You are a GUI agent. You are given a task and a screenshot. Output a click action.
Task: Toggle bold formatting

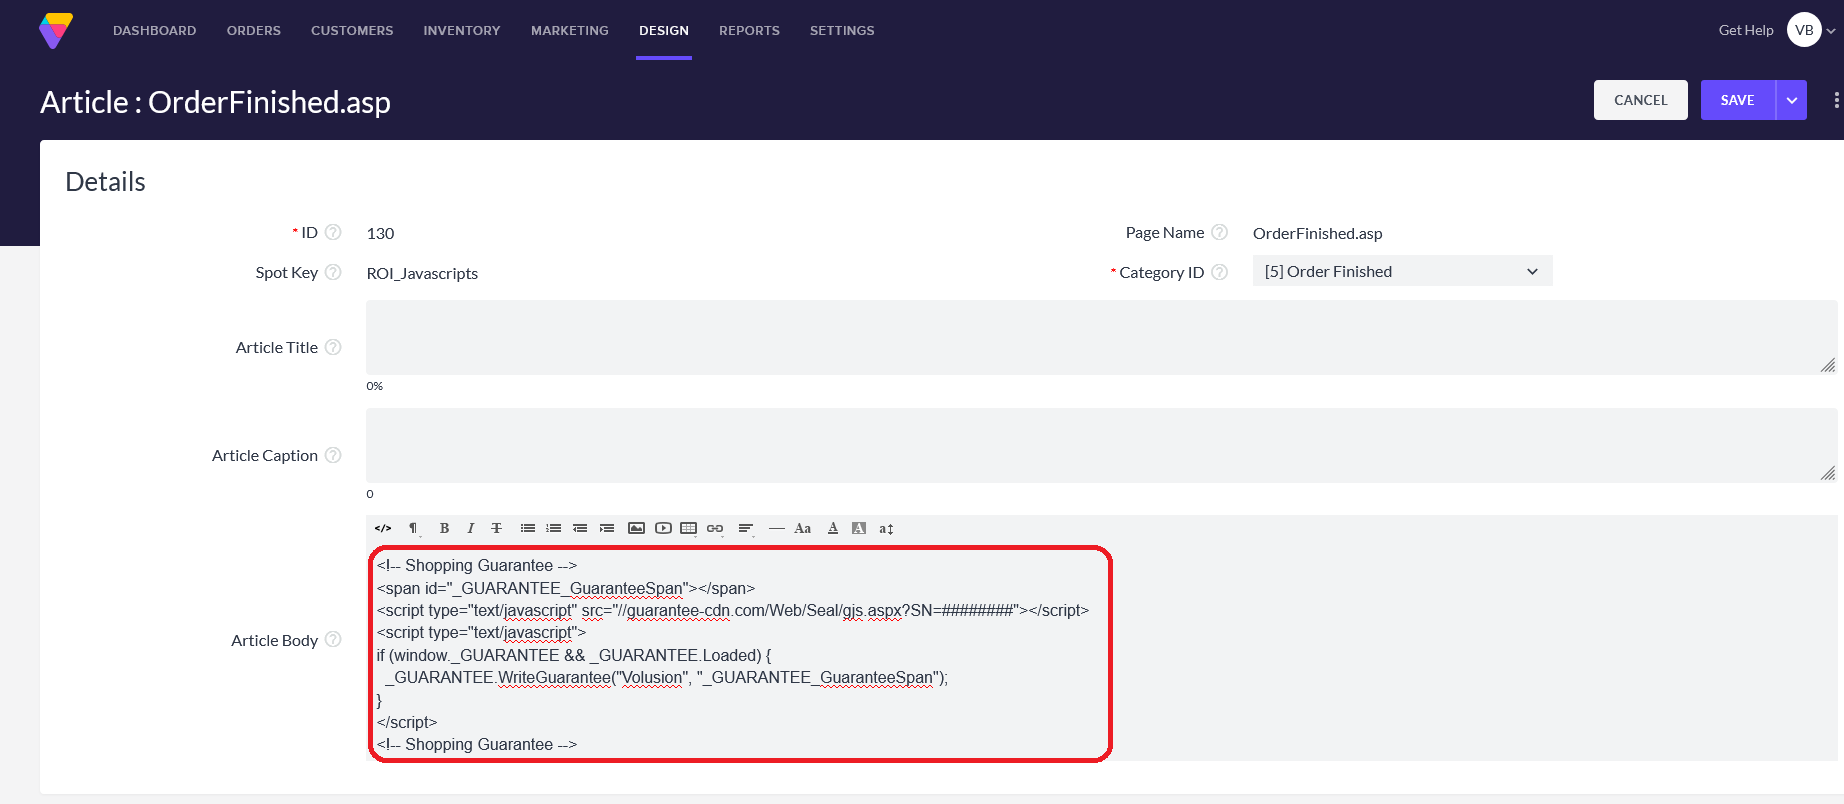point(444,528)
